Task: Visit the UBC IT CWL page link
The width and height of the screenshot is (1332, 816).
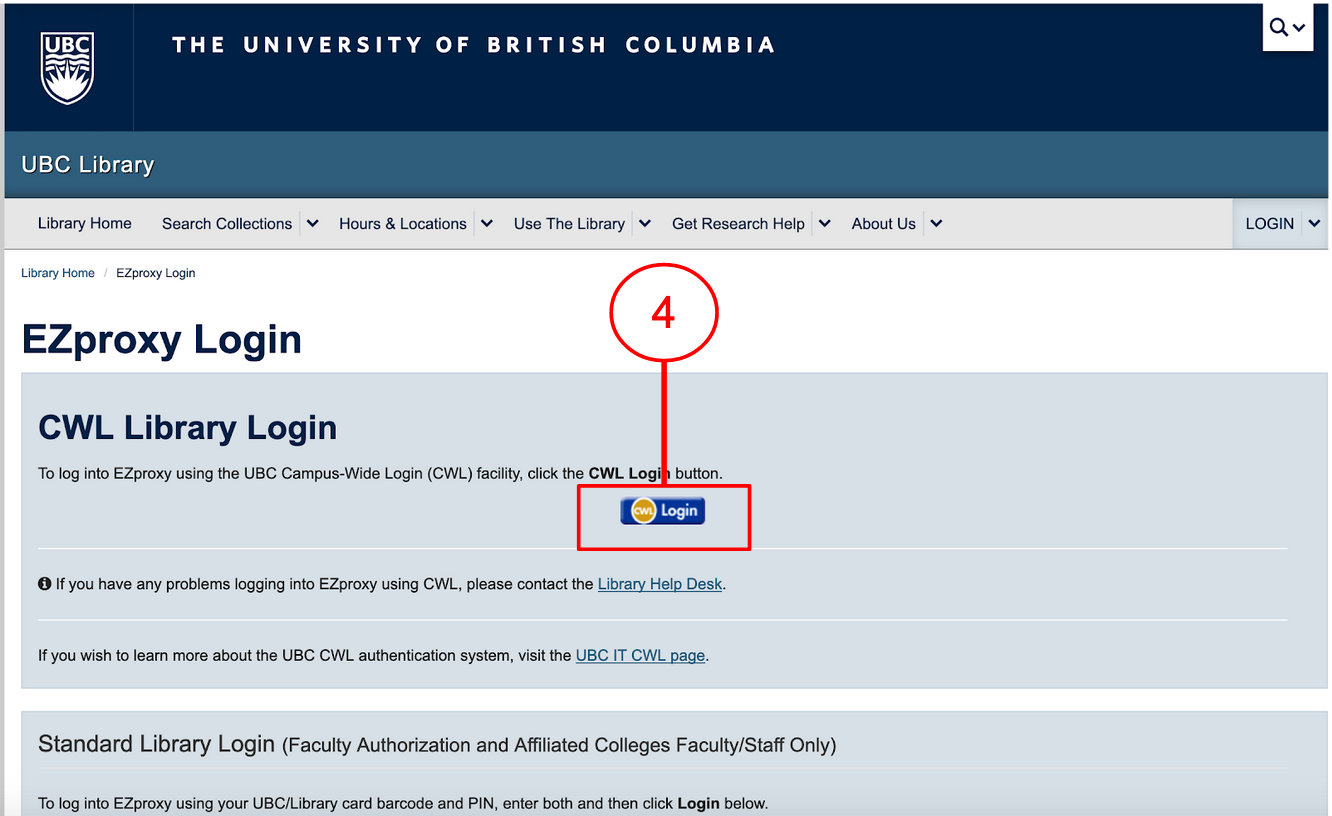Action: click(x=641, y=656)
